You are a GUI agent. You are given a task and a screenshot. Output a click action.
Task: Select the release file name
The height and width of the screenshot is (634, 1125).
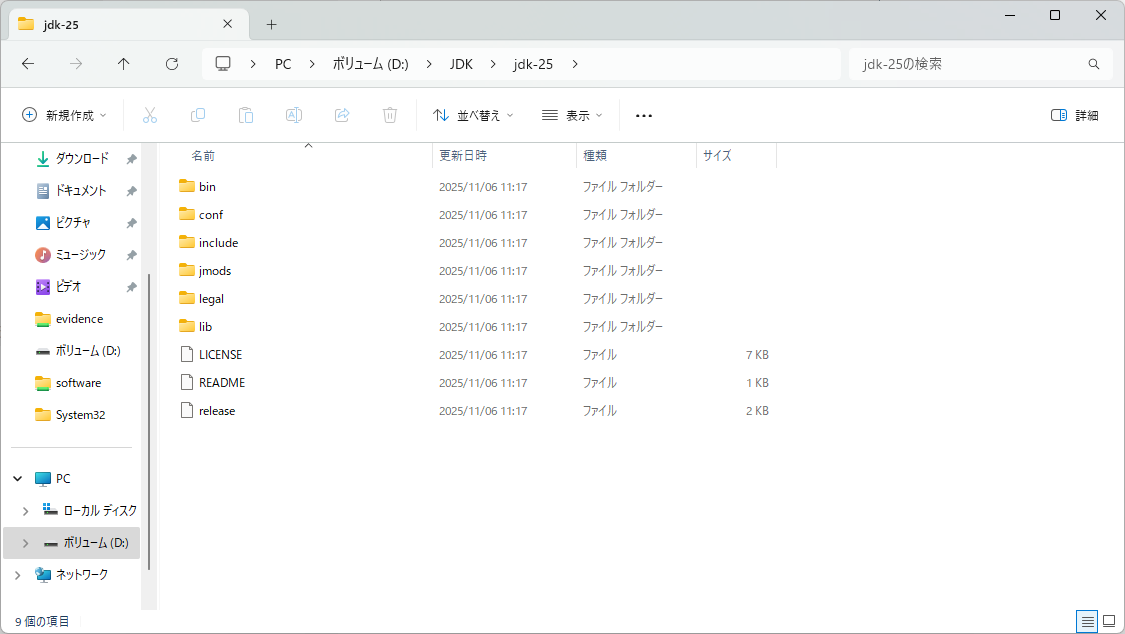[x=217, y=410]
